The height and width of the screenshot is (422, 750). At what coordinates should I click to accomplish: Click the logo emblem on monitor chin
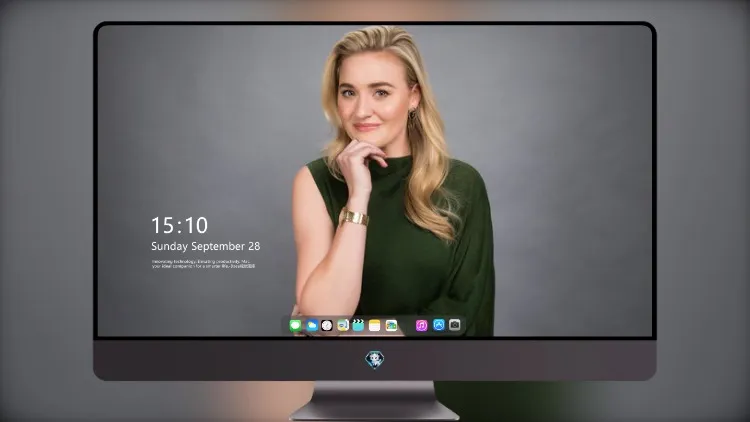pos(375,360)
